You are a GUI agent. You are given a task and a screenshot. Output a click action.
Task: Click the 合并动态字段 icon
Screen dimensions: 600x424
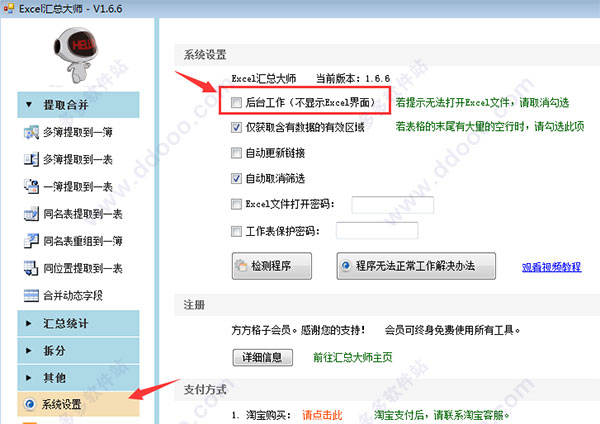(x=31, y=295)
